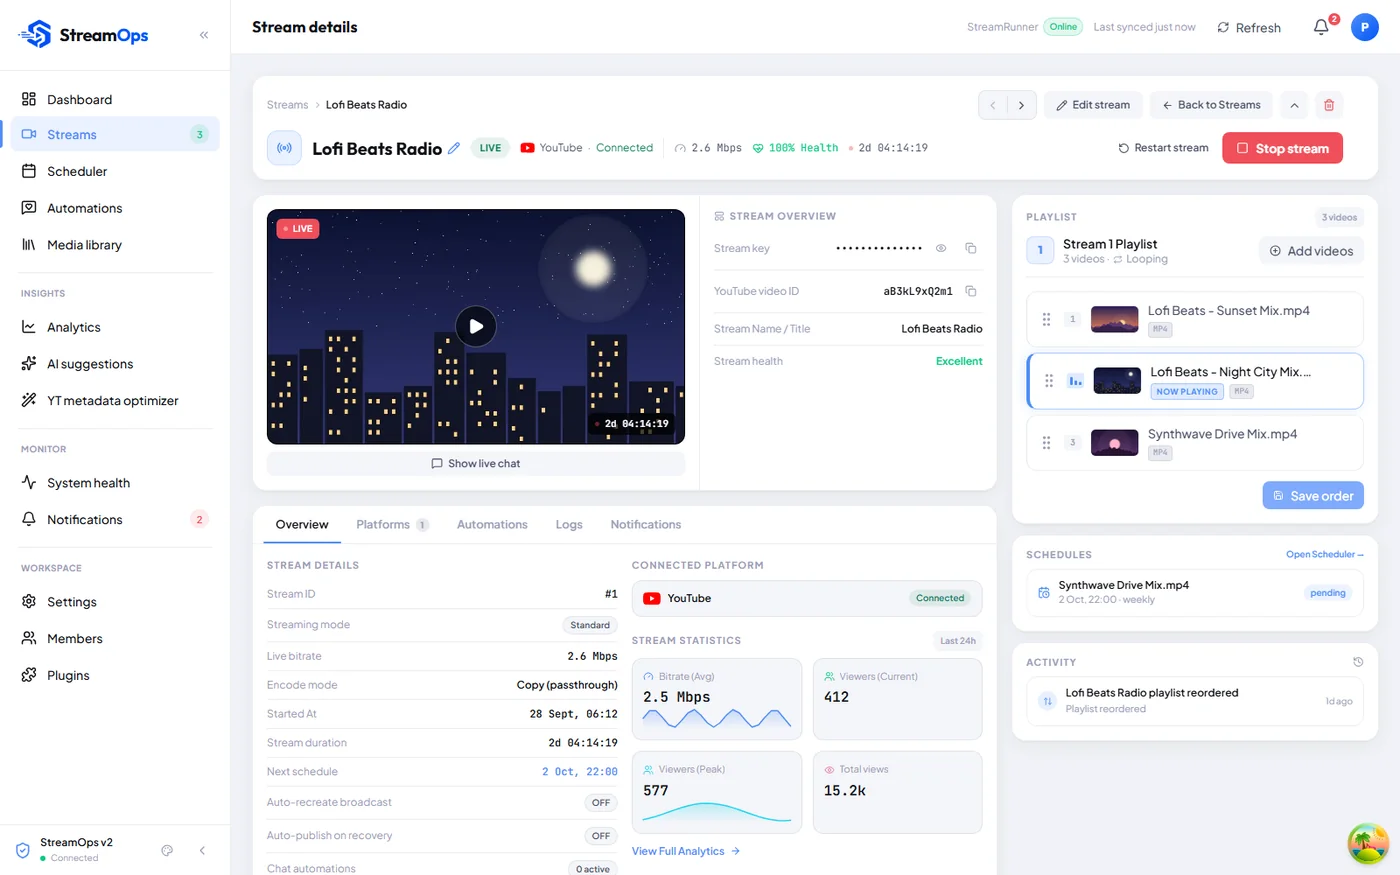Viewport: 1400px width, 875px height.
Task: Delete stream with red trash icon
Action: pos(1329,105)
